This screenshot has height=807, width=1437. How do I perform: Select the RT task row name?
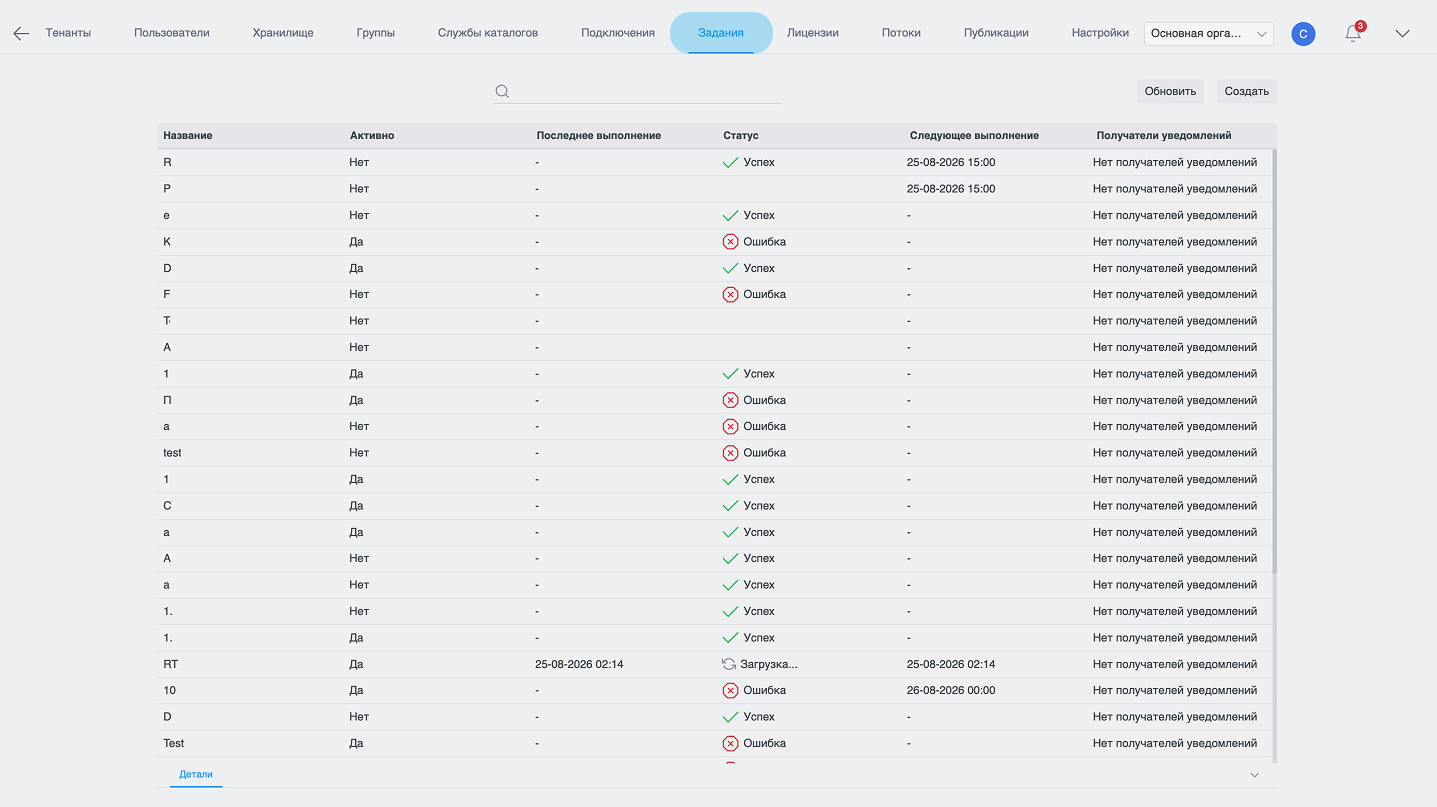point(171,664)
